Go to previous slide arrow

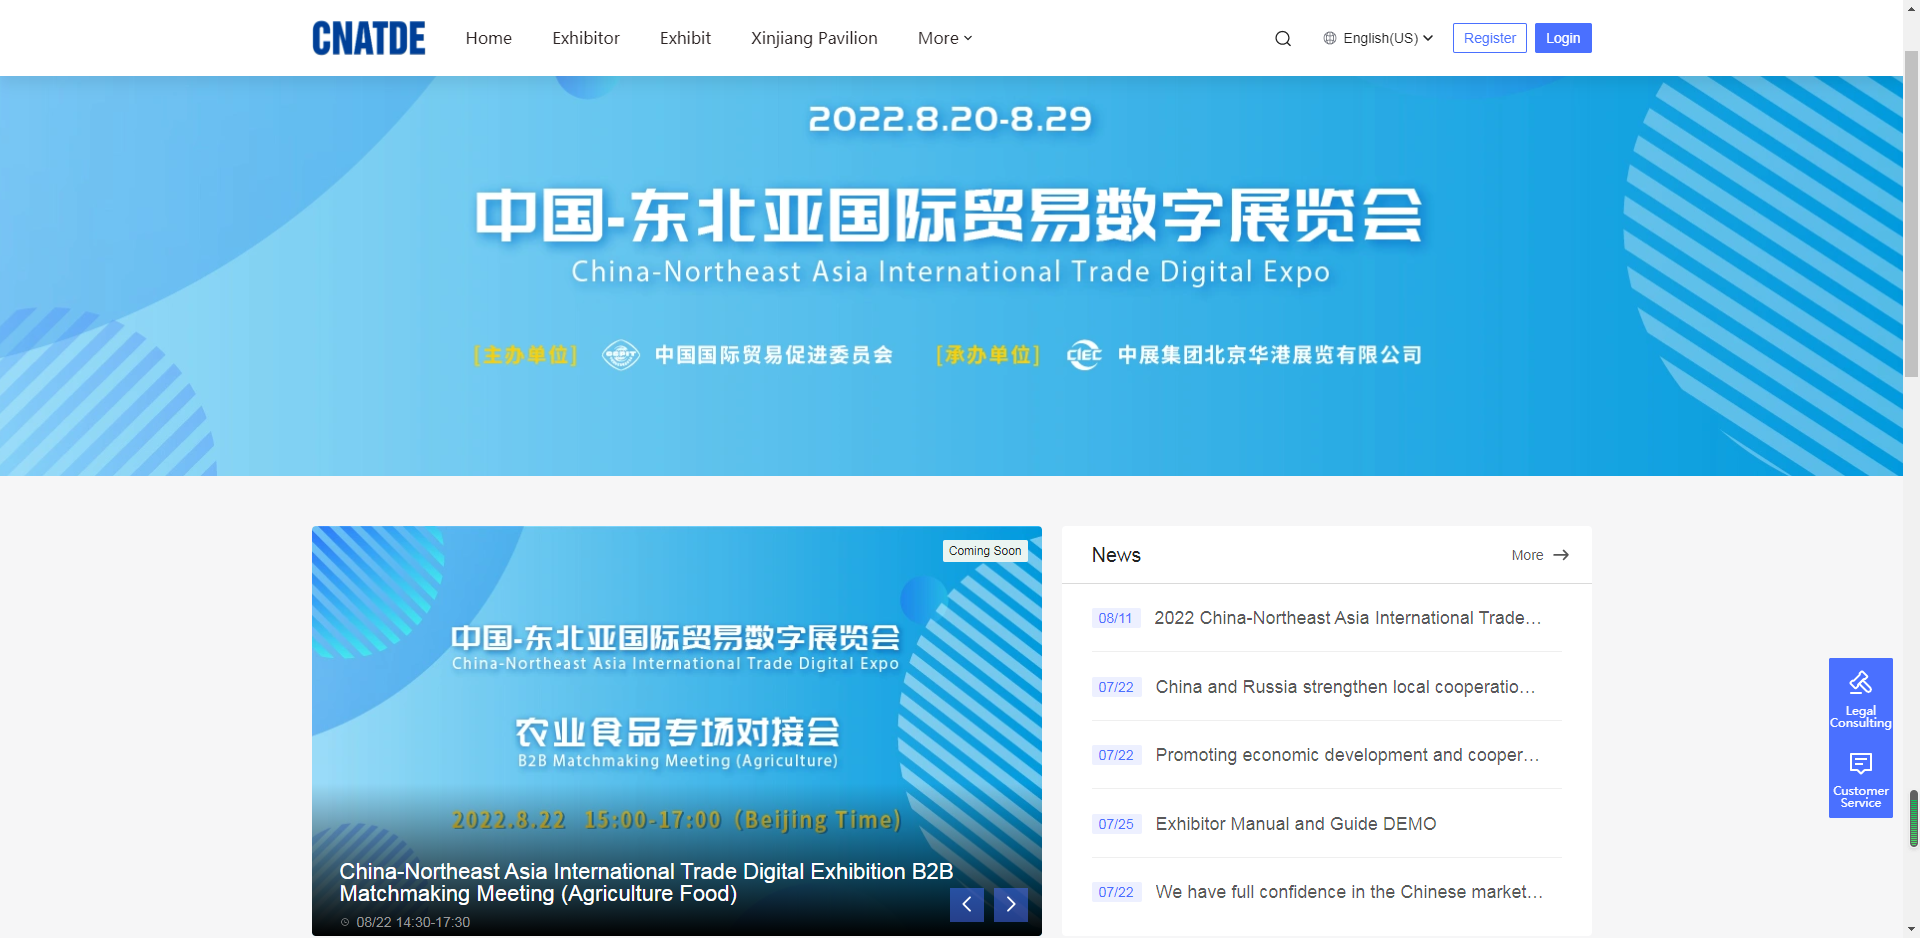[x=967, y=904]
